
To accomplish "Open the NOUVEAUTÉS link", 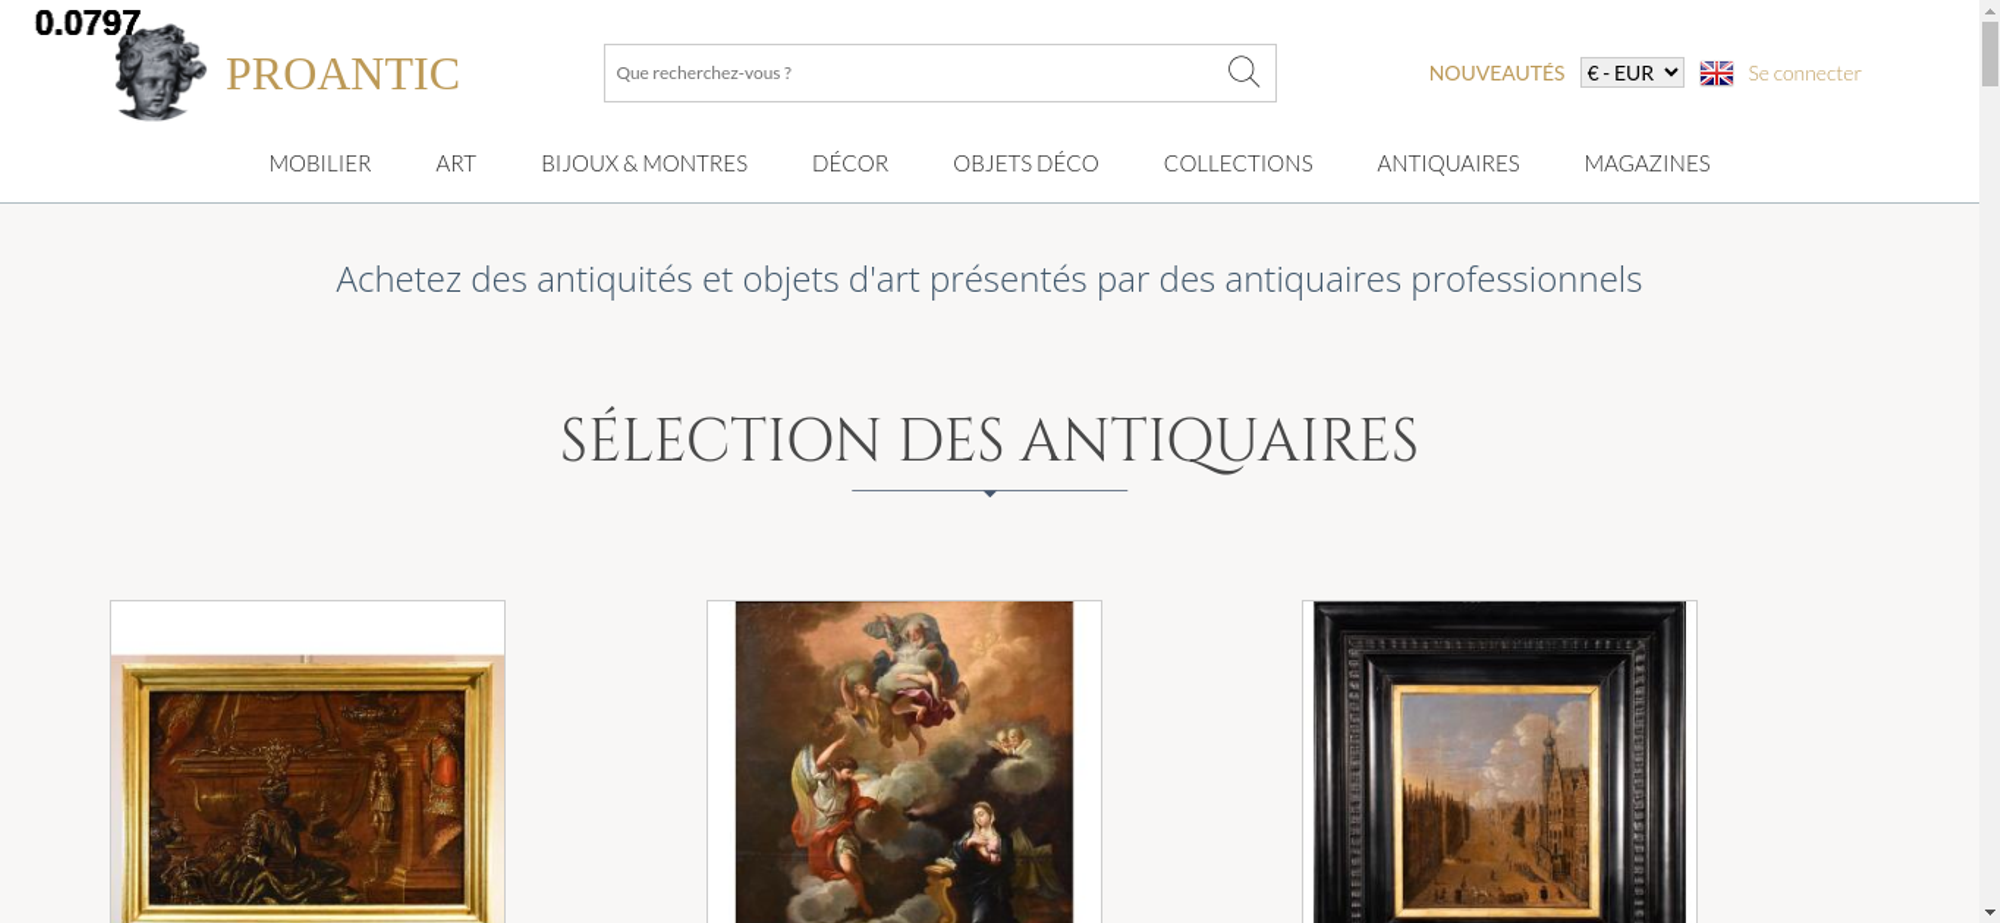I will pos(1496,73).
